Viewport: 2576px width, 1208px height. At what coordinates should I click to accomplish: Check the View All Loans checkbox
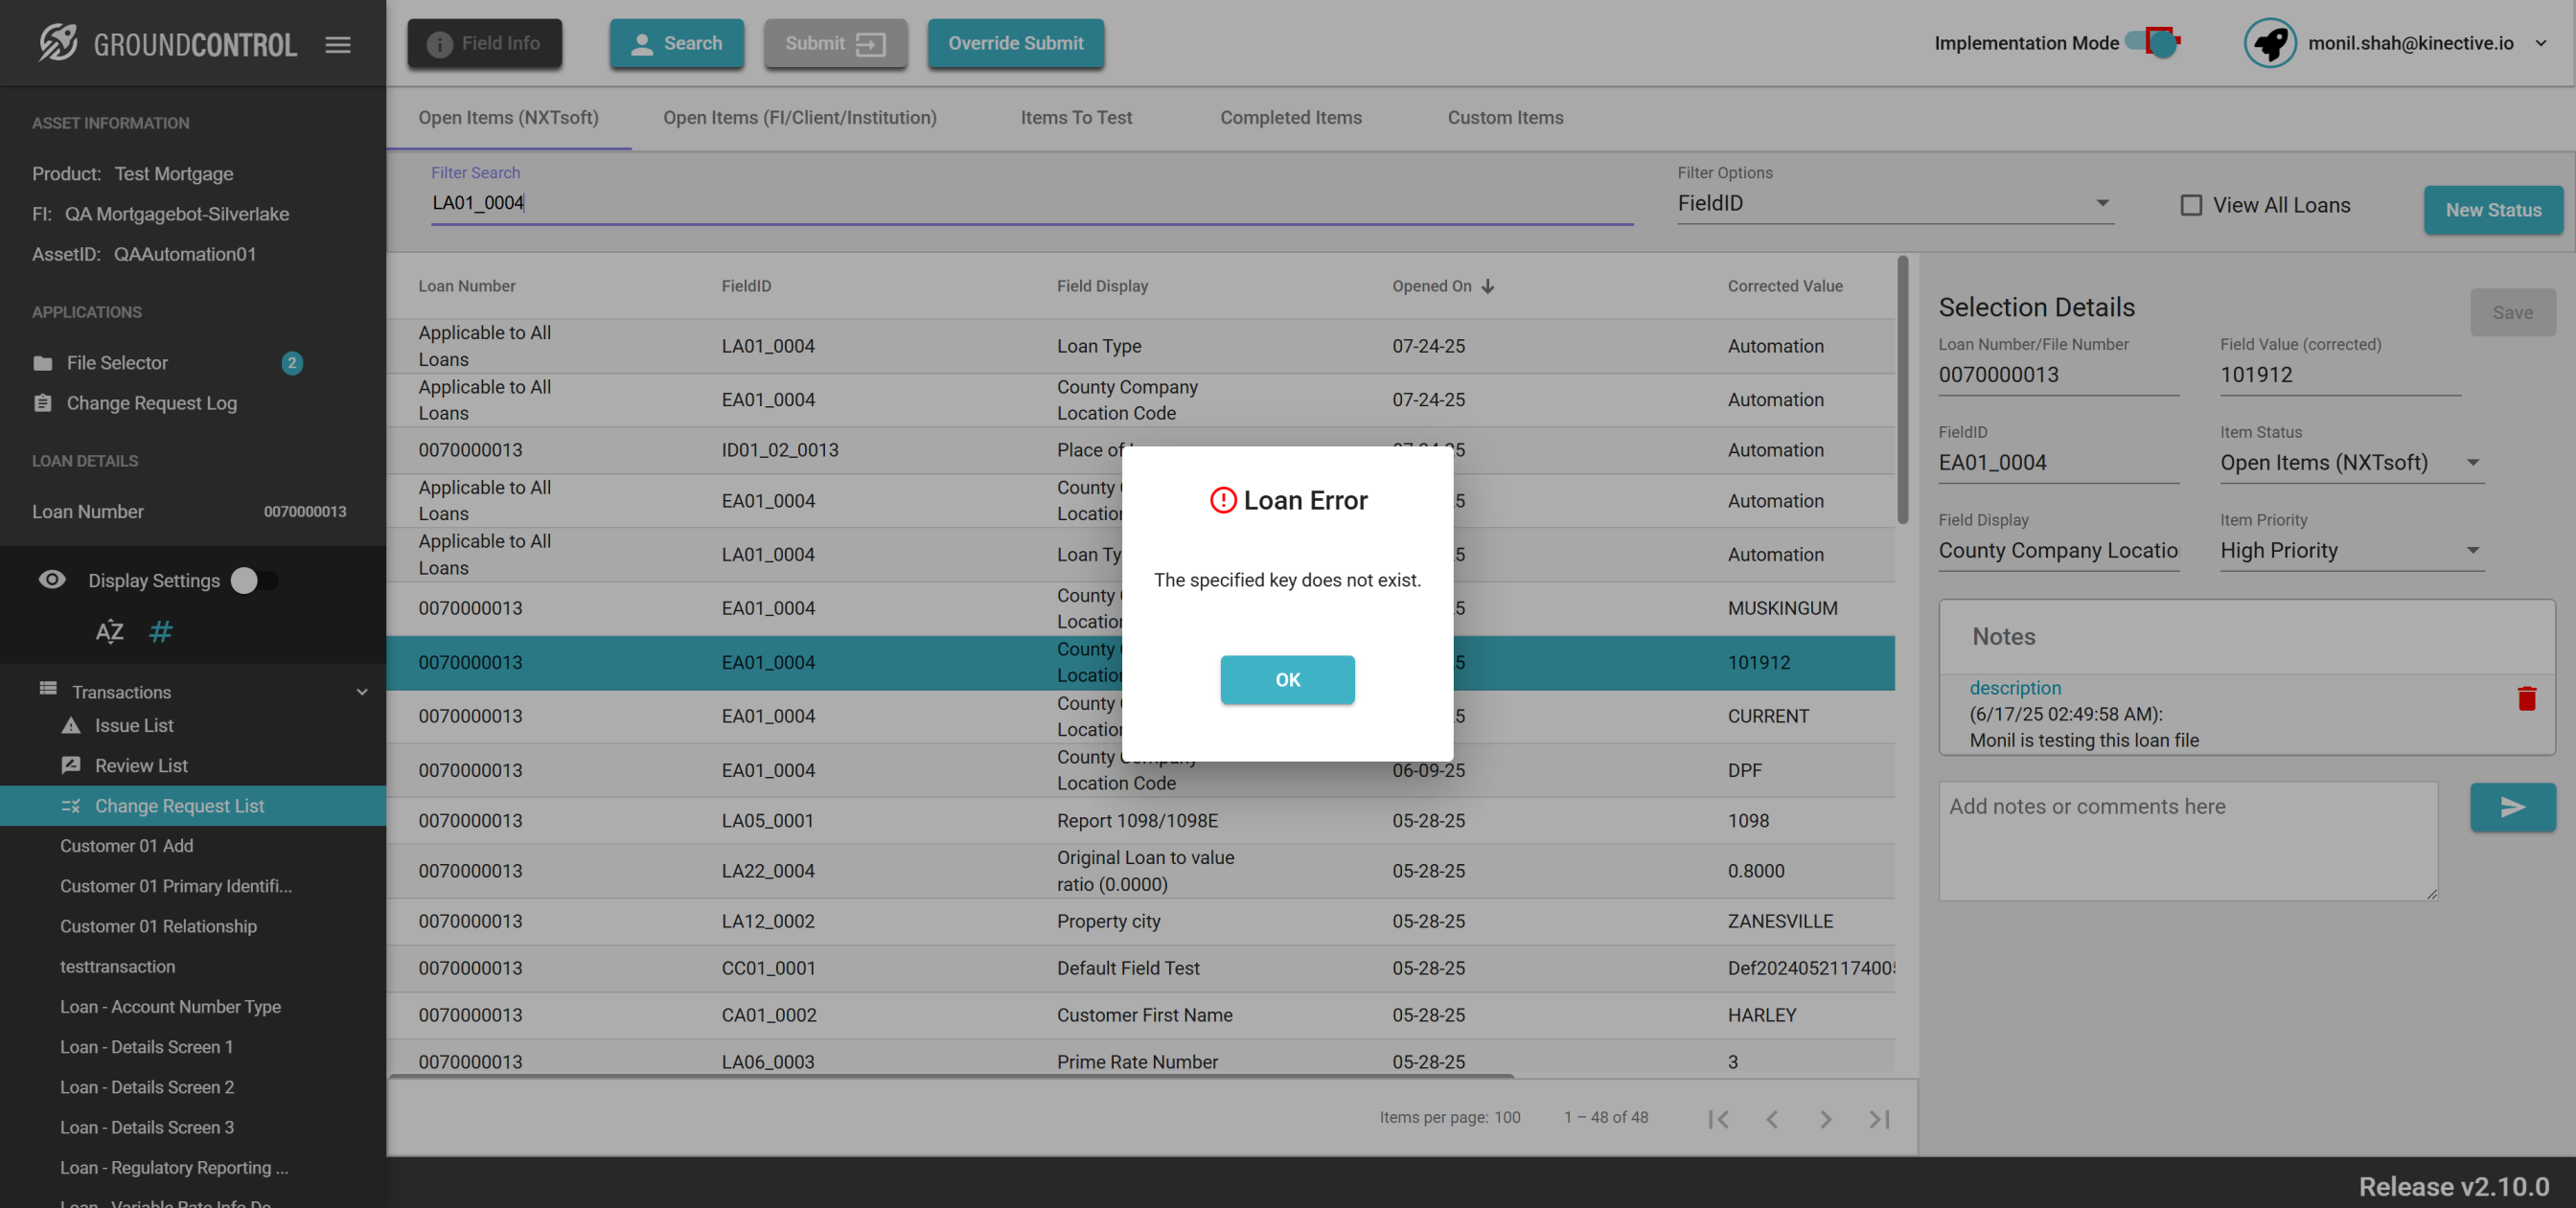2190,205
